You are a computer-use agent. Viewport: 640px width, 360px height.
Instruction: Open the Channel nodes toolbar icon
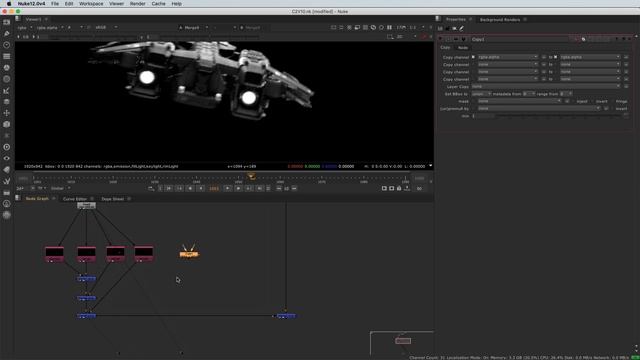tap(7, 56)
